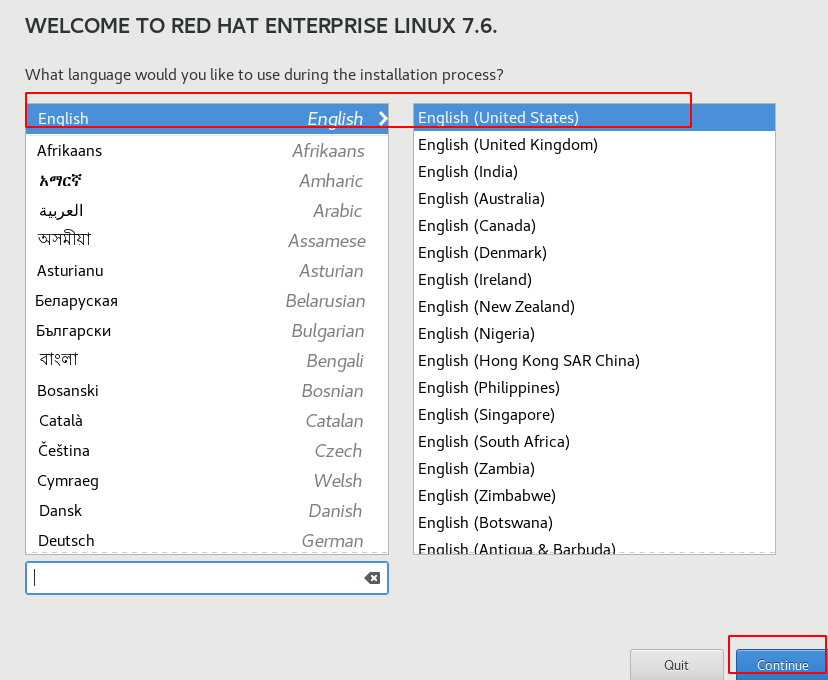828x680 pixels.
Task: Pick English (Botswana) locale
Action: point(595,523)
